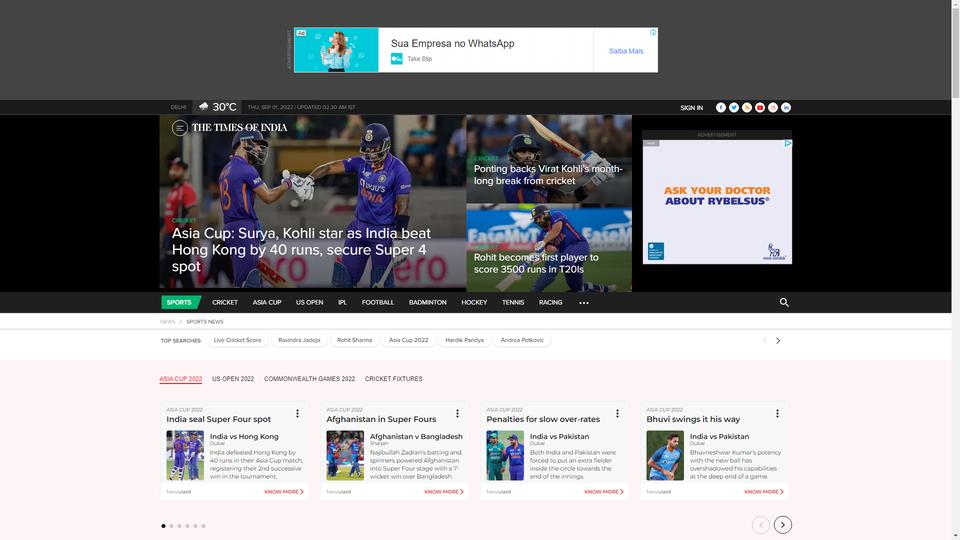Select third carousel page dot
Image resolution: width=960 pixels, height=540 pixels.
click(179, 526)
